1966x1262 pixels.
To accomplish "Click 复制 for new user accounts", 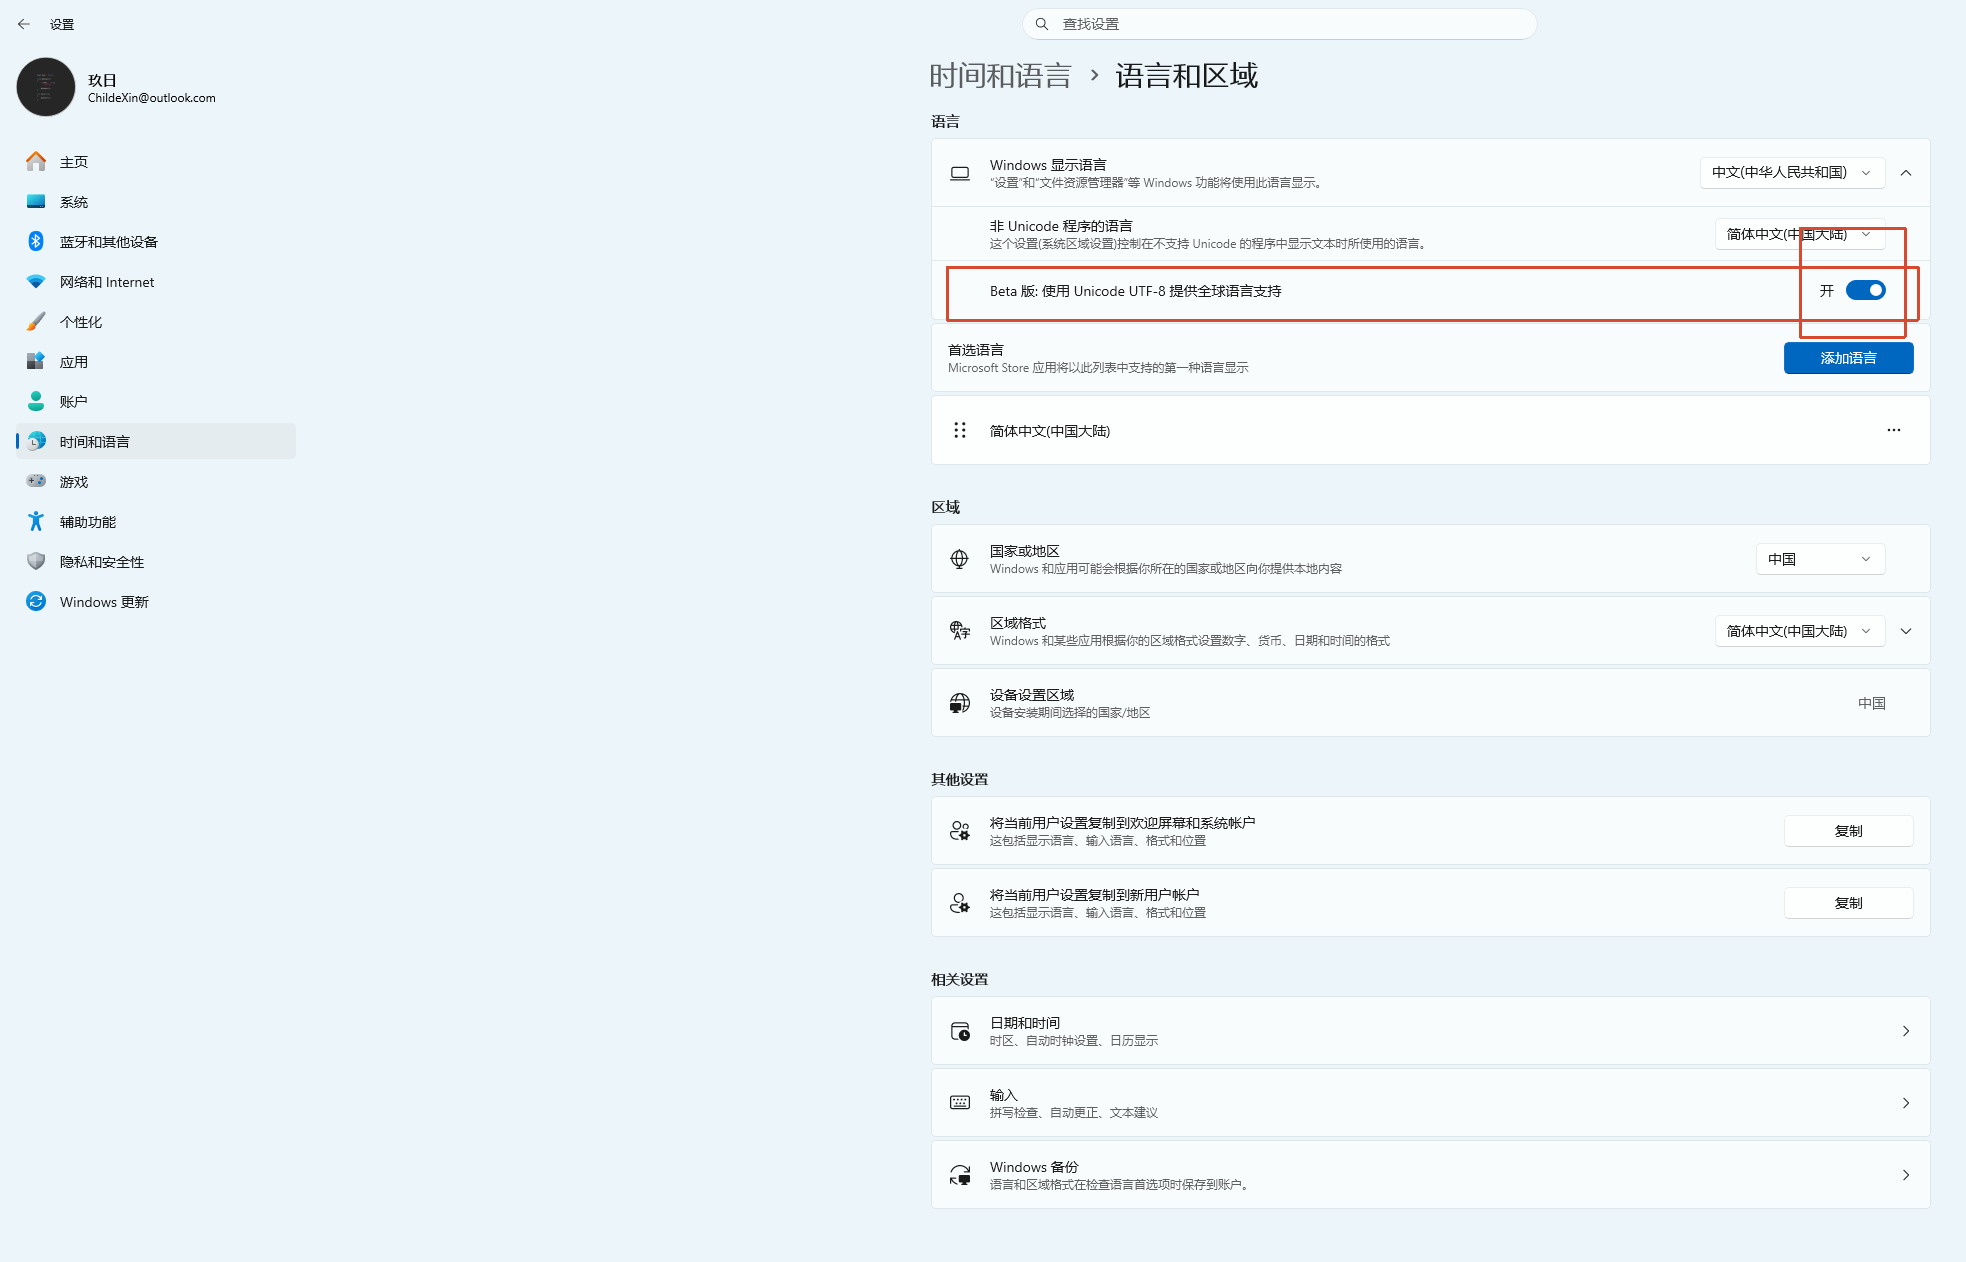I will tap(1848, 903).
